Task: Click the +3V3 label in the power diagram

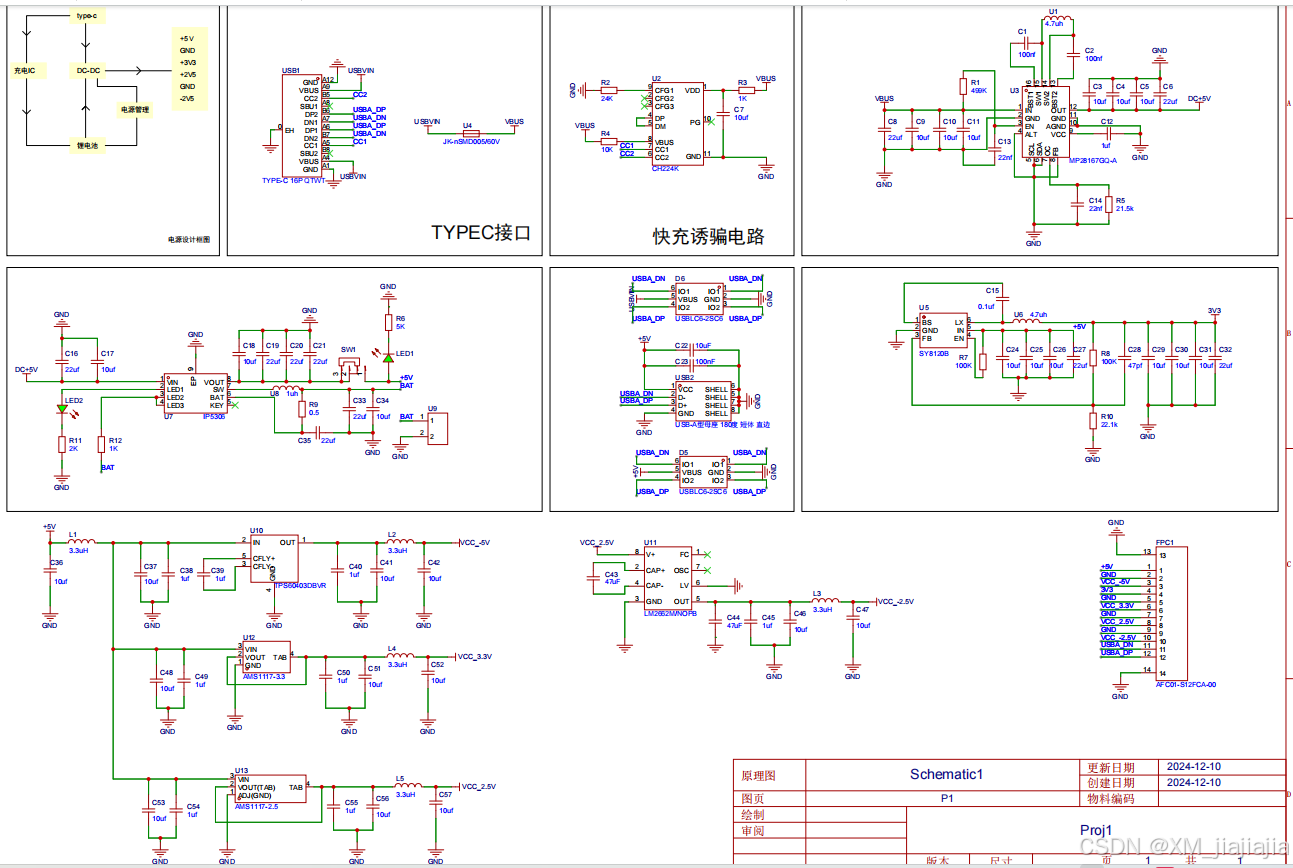Action: point(188,62)
